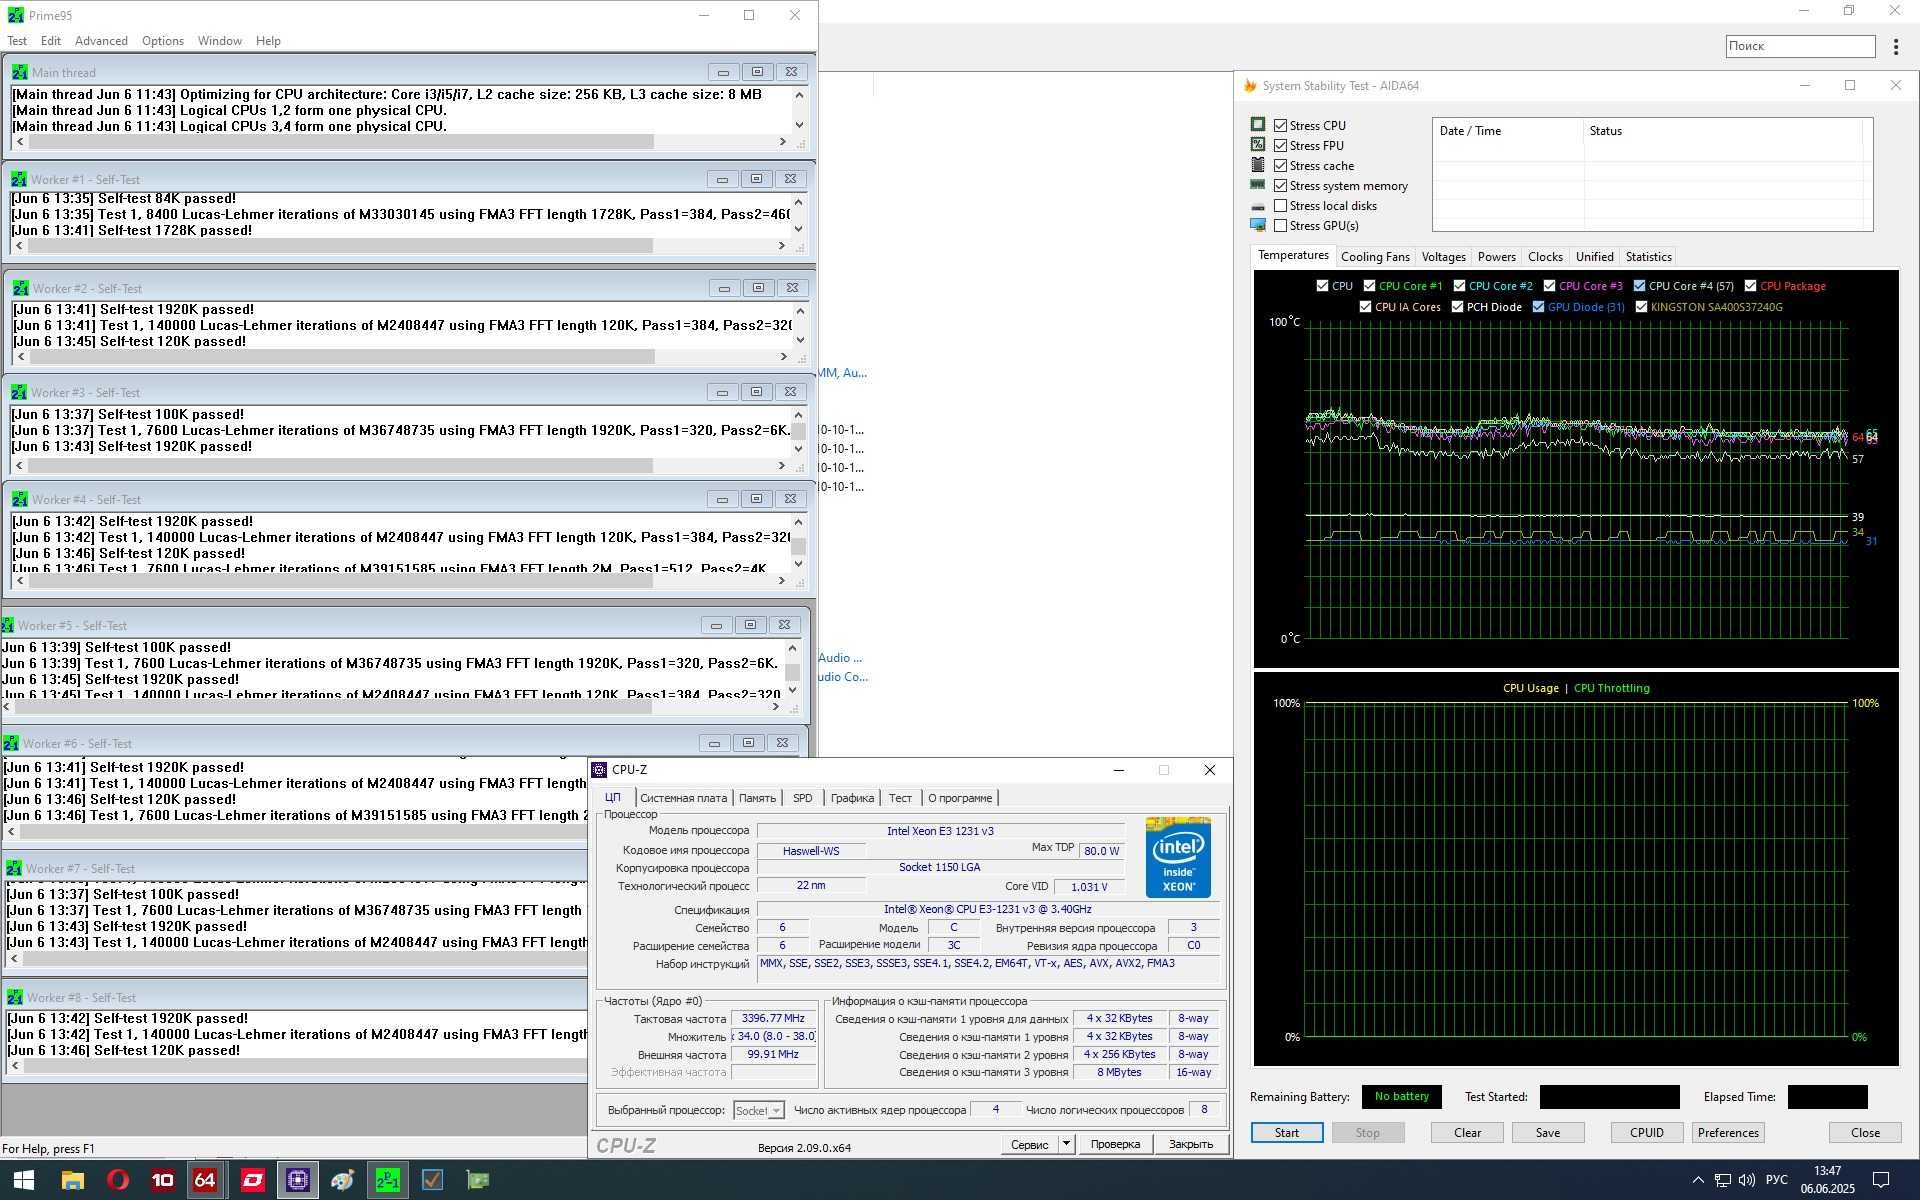
Task: Uncheck Stress CPU in AIDA64
Action: click(1280, 125)
